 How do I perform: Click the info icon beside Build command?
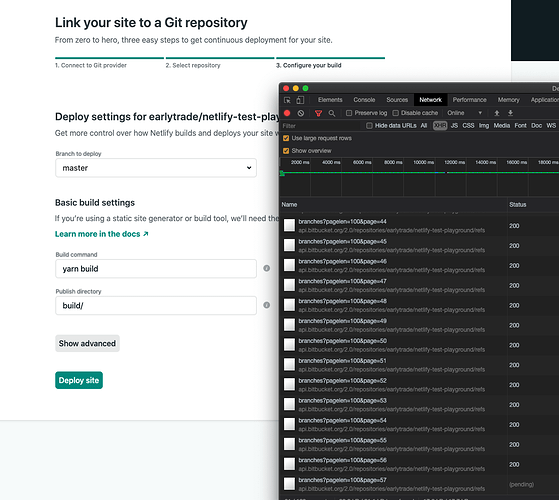(x=266, y=268)
